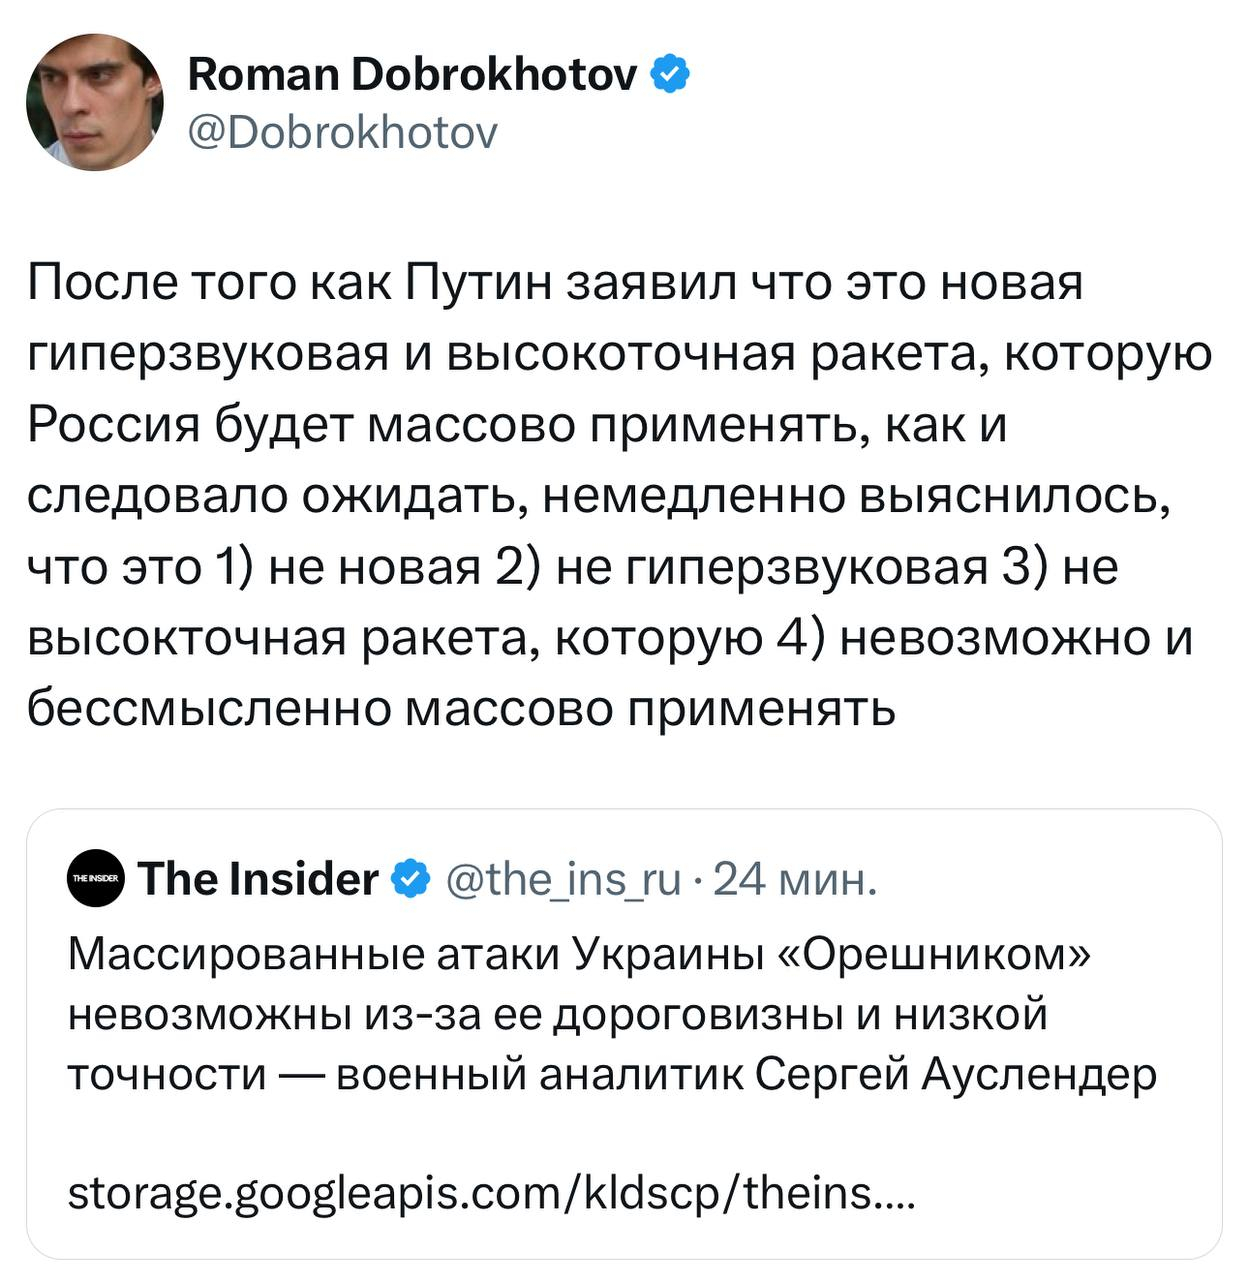Open The Insider account name

pyautogui.click(x=258, y=879)
